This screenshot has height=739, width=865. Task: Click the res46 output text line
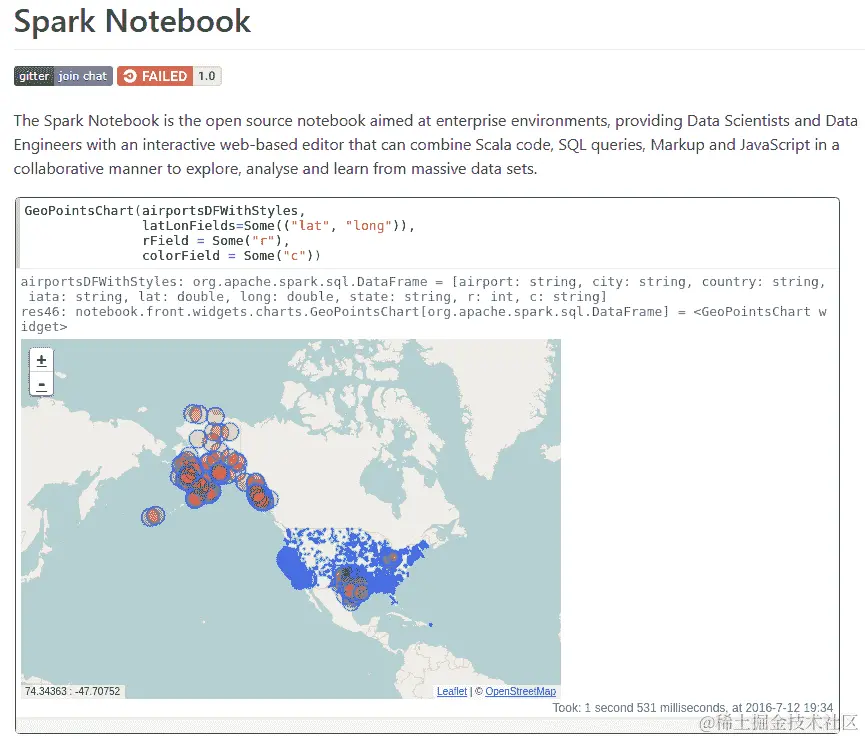click(424, 319)
